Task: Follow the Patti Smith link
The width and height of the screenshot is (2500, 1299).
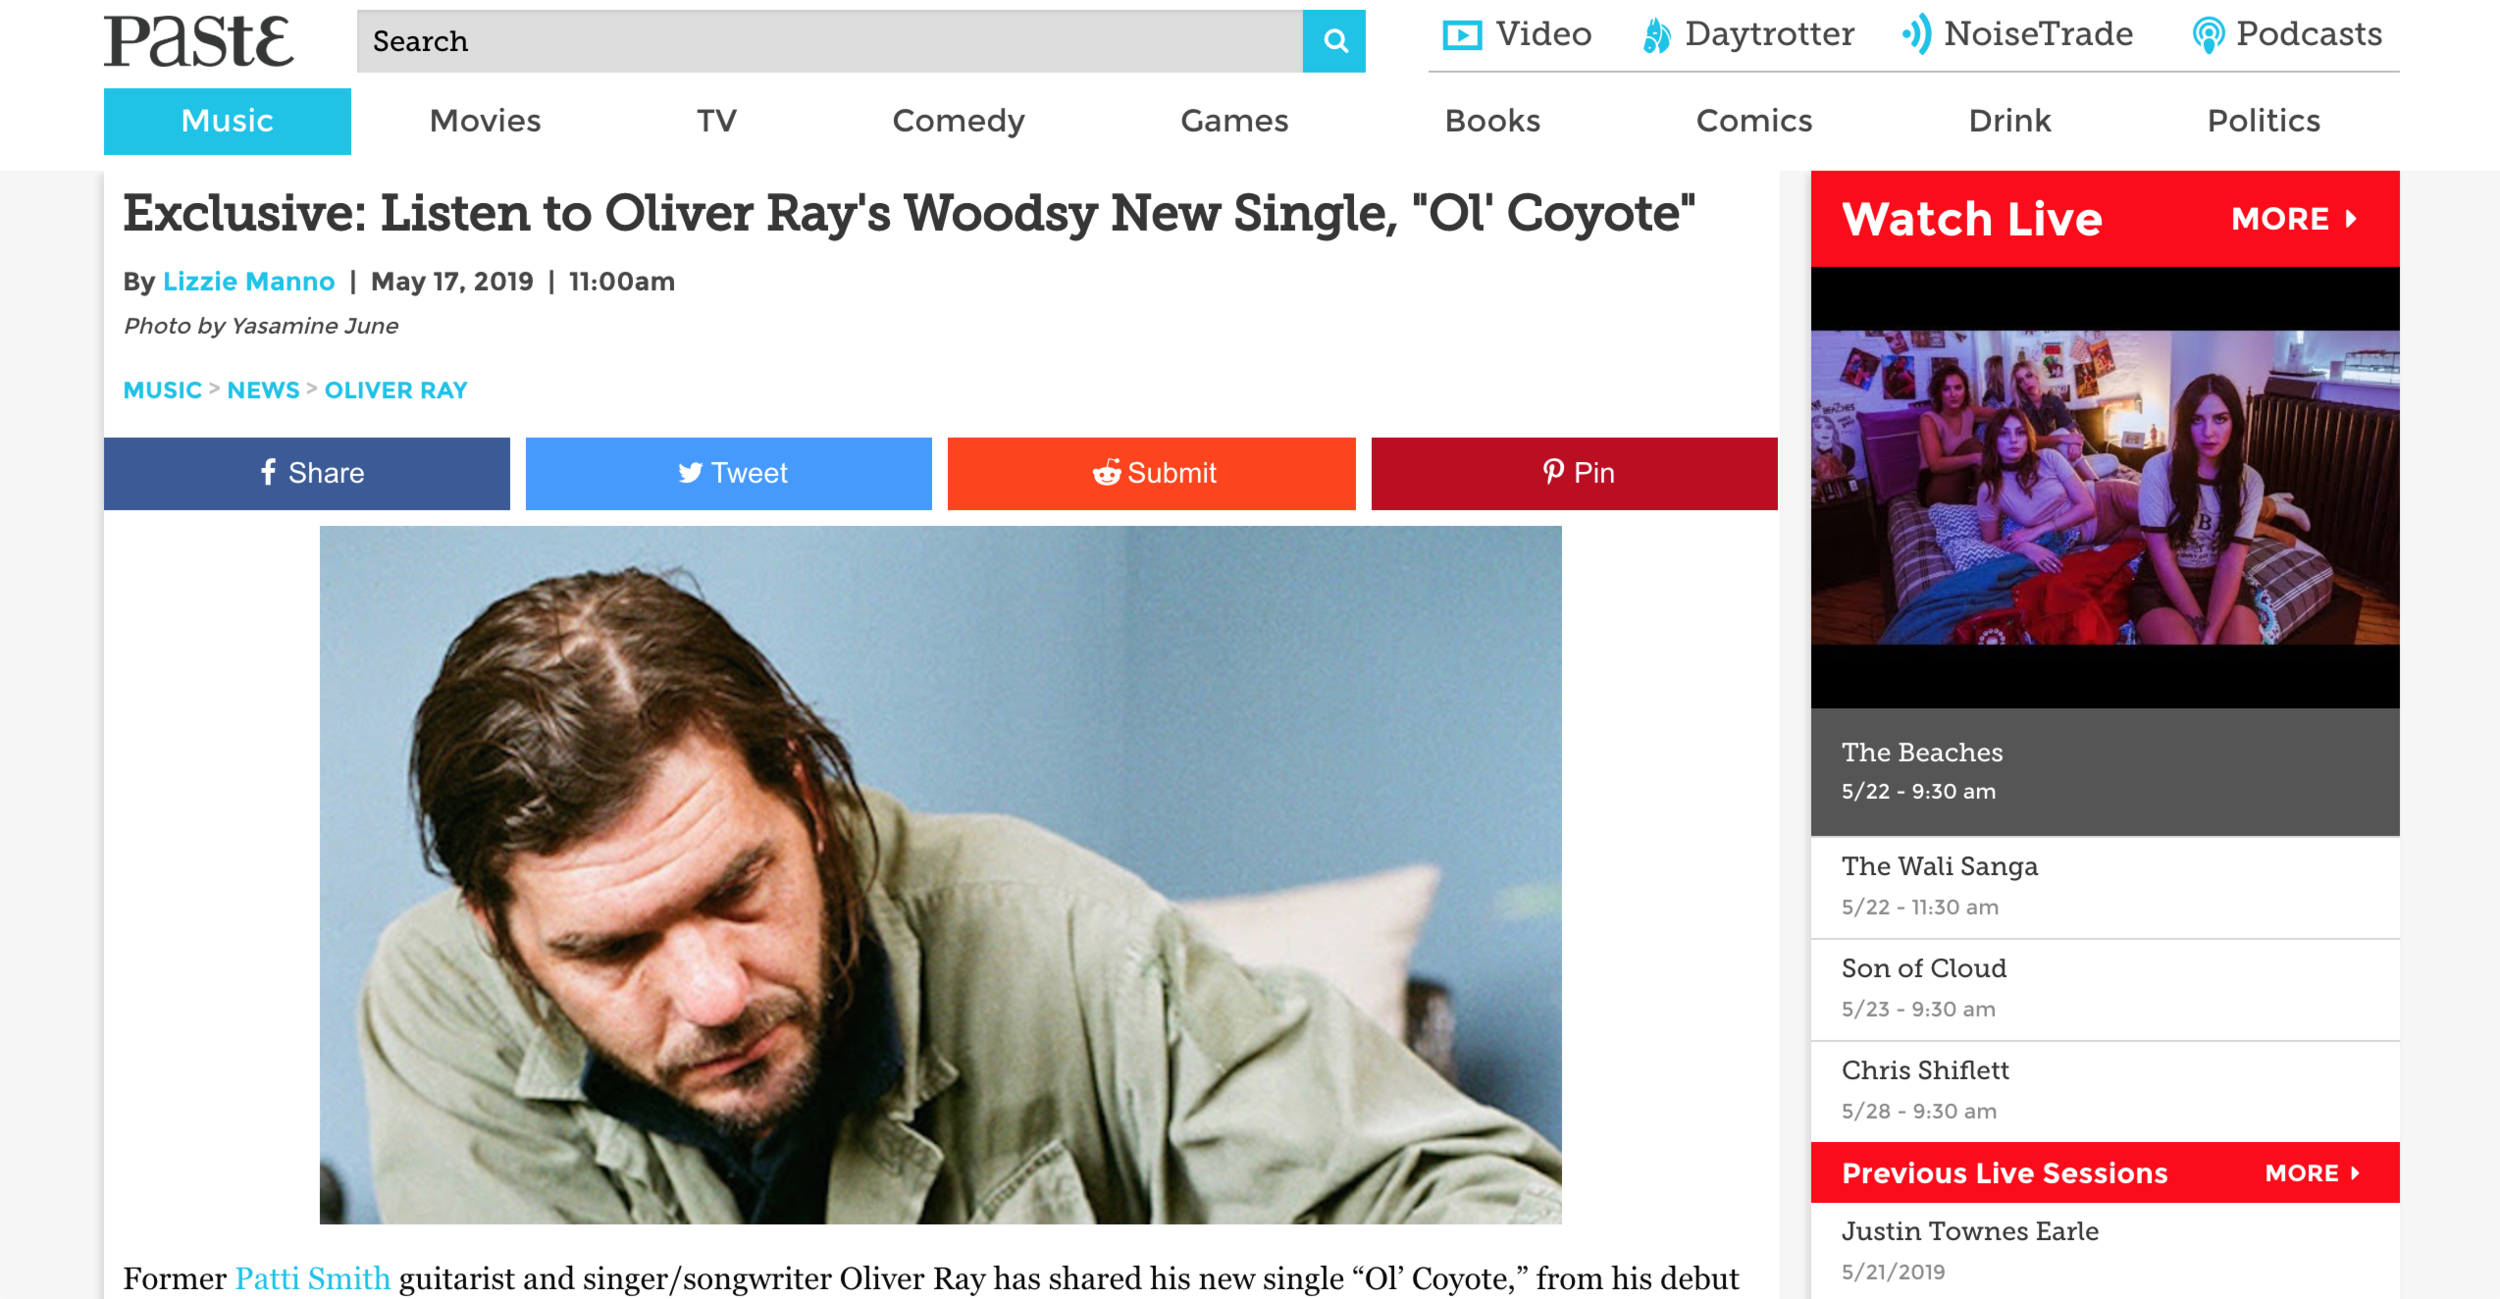Action: (312, 1278)
